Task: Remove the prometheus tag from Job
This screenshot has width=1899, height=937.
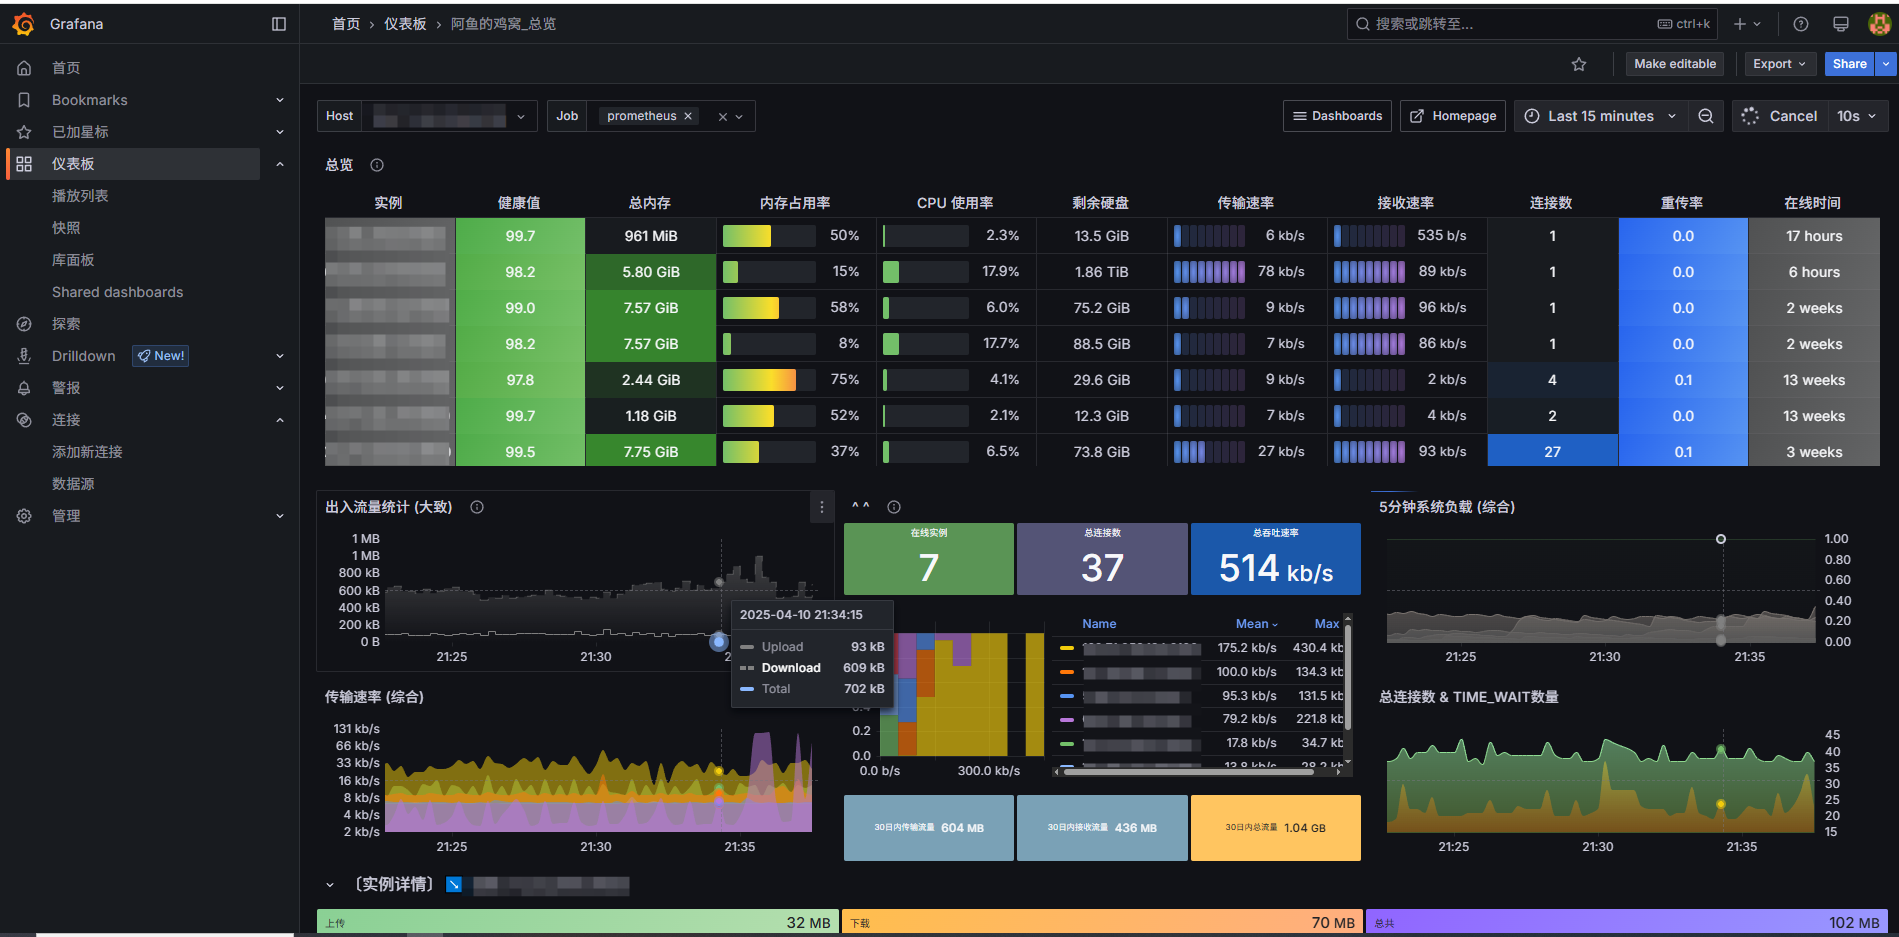Action: pos(688,116)
